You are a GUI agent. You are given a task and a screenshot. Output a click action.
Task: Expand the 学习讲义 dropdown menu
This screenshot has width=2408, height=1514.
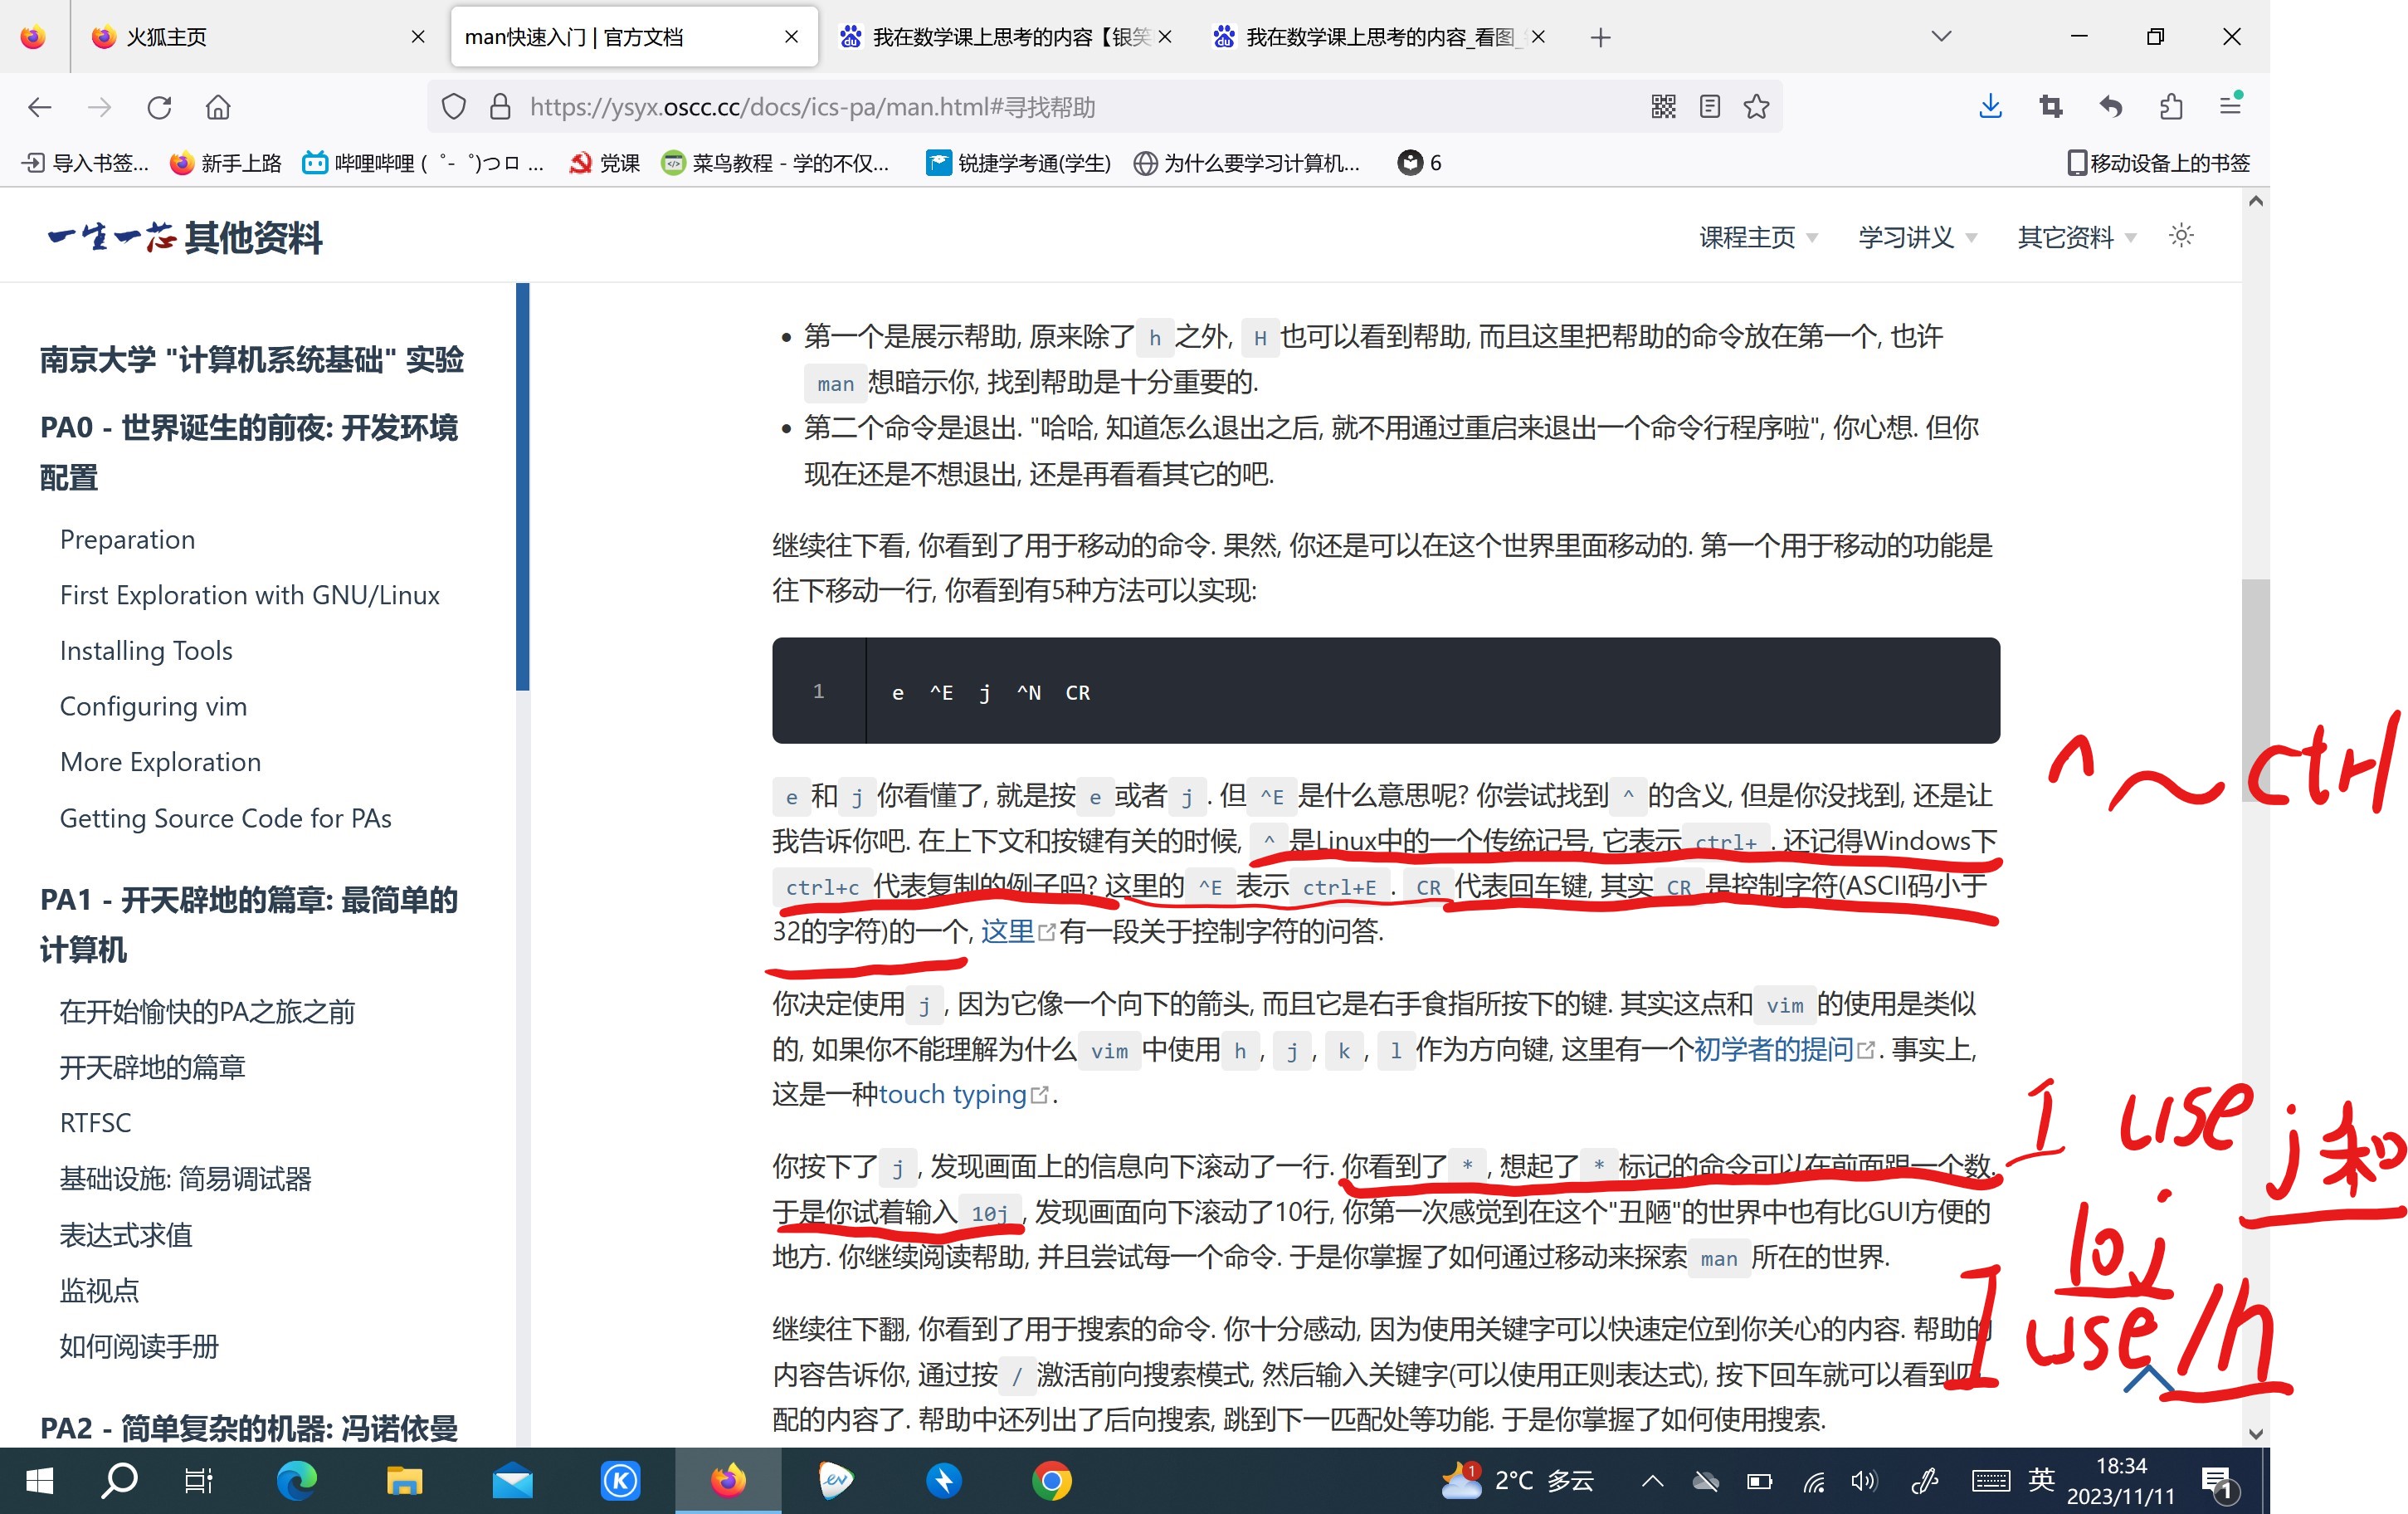(1917, 237)
